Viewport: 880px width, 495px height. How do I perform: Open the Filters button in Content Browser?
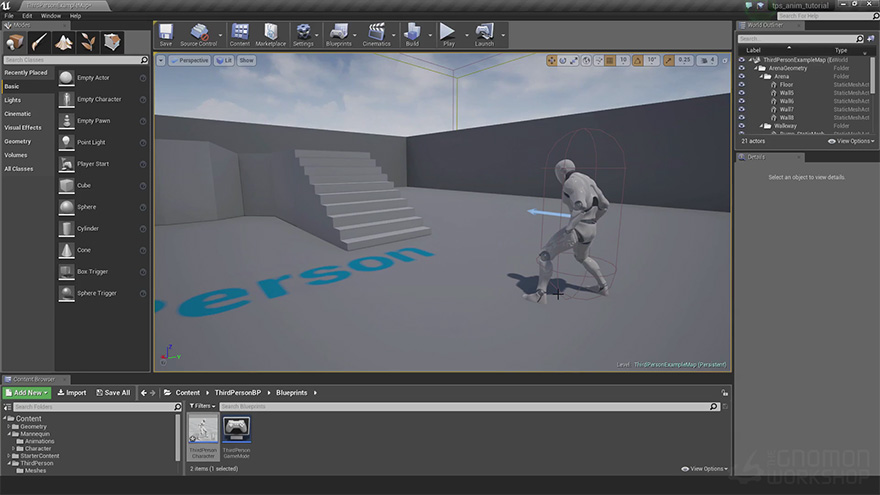(x=202, y=406)
